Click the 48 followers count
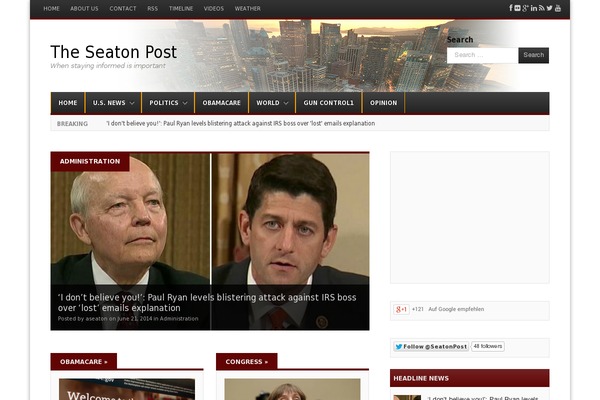The height and width of the screenshot is (400, 600). [x=488, y=346]
